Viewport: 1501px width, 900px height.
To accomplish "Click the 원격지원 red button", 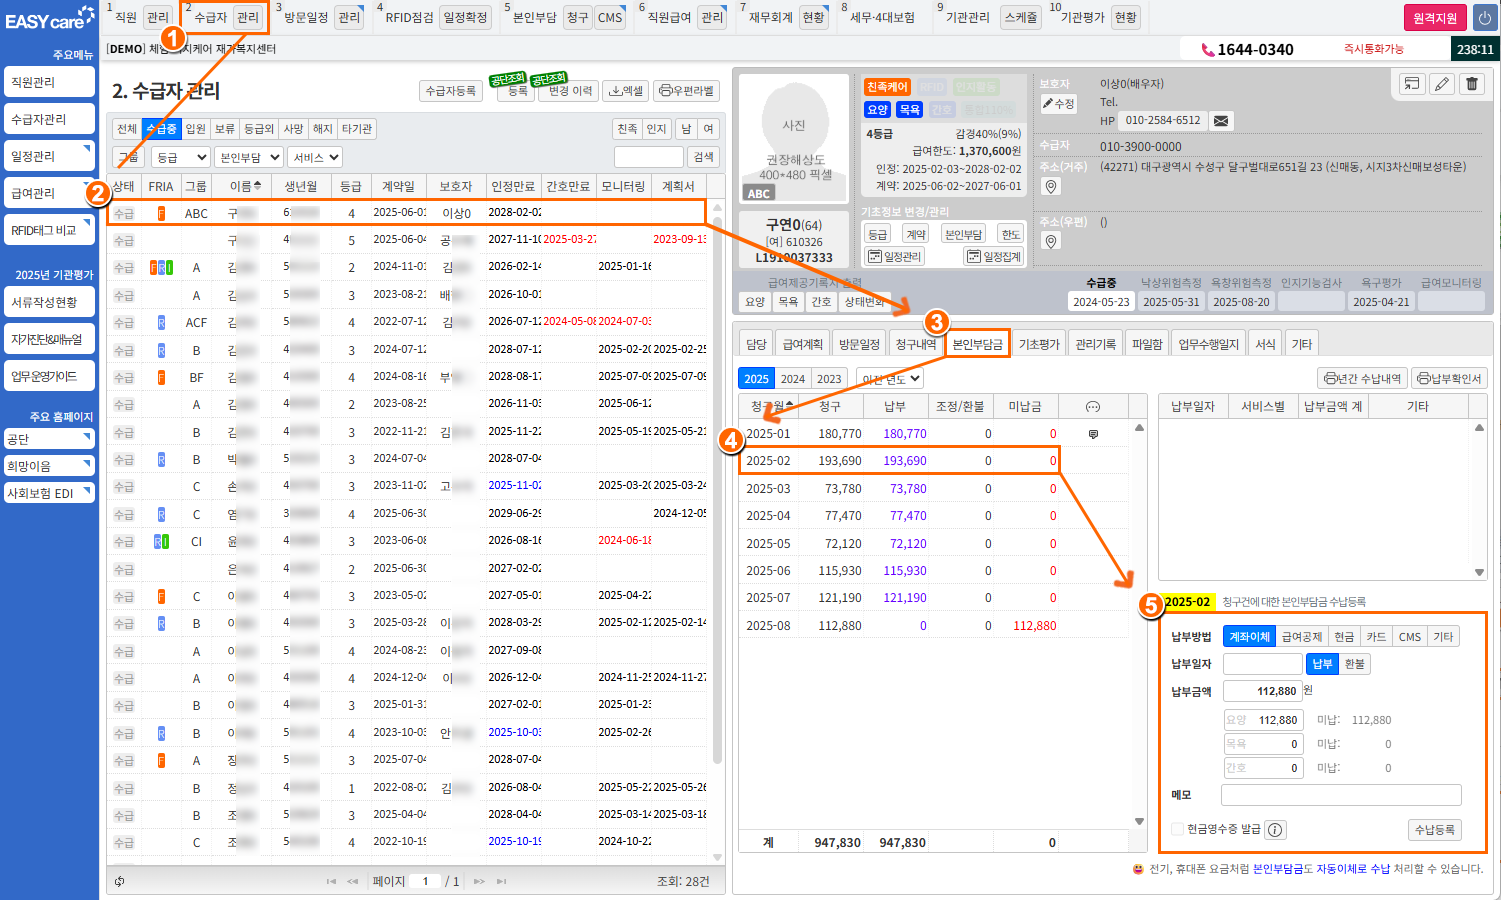I will (x=1434, y=18).
